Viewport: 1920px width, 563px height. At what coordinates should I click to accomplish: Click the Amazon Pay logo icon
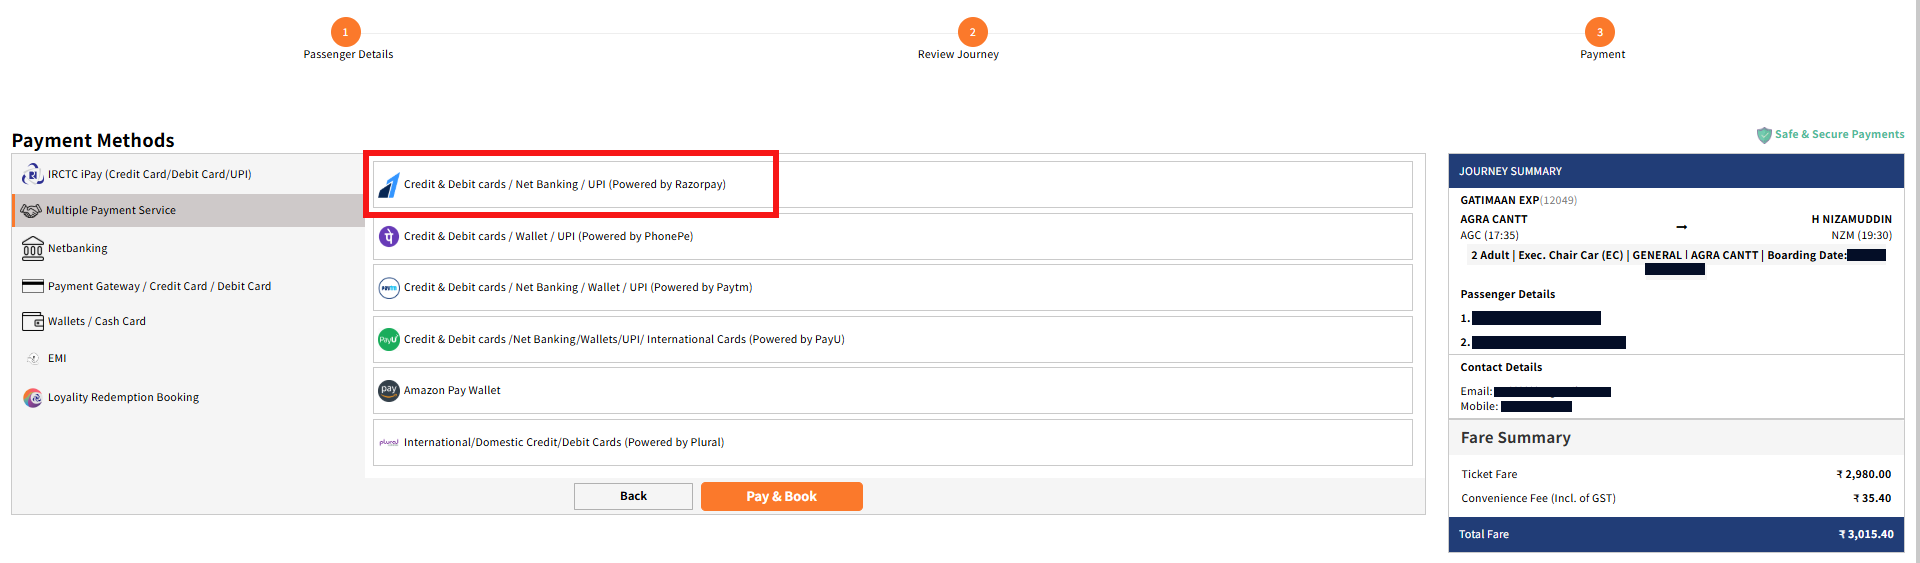[x=389, y=391]
